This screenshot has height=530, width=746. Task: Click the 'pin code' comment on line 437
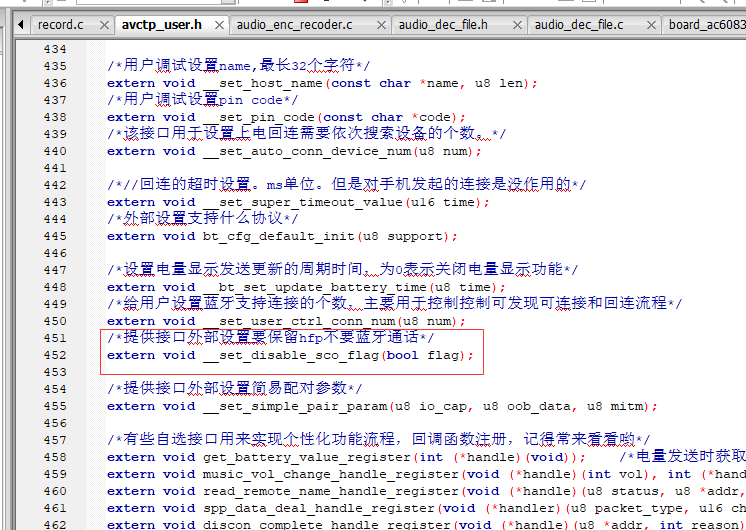tap(203, 99)
